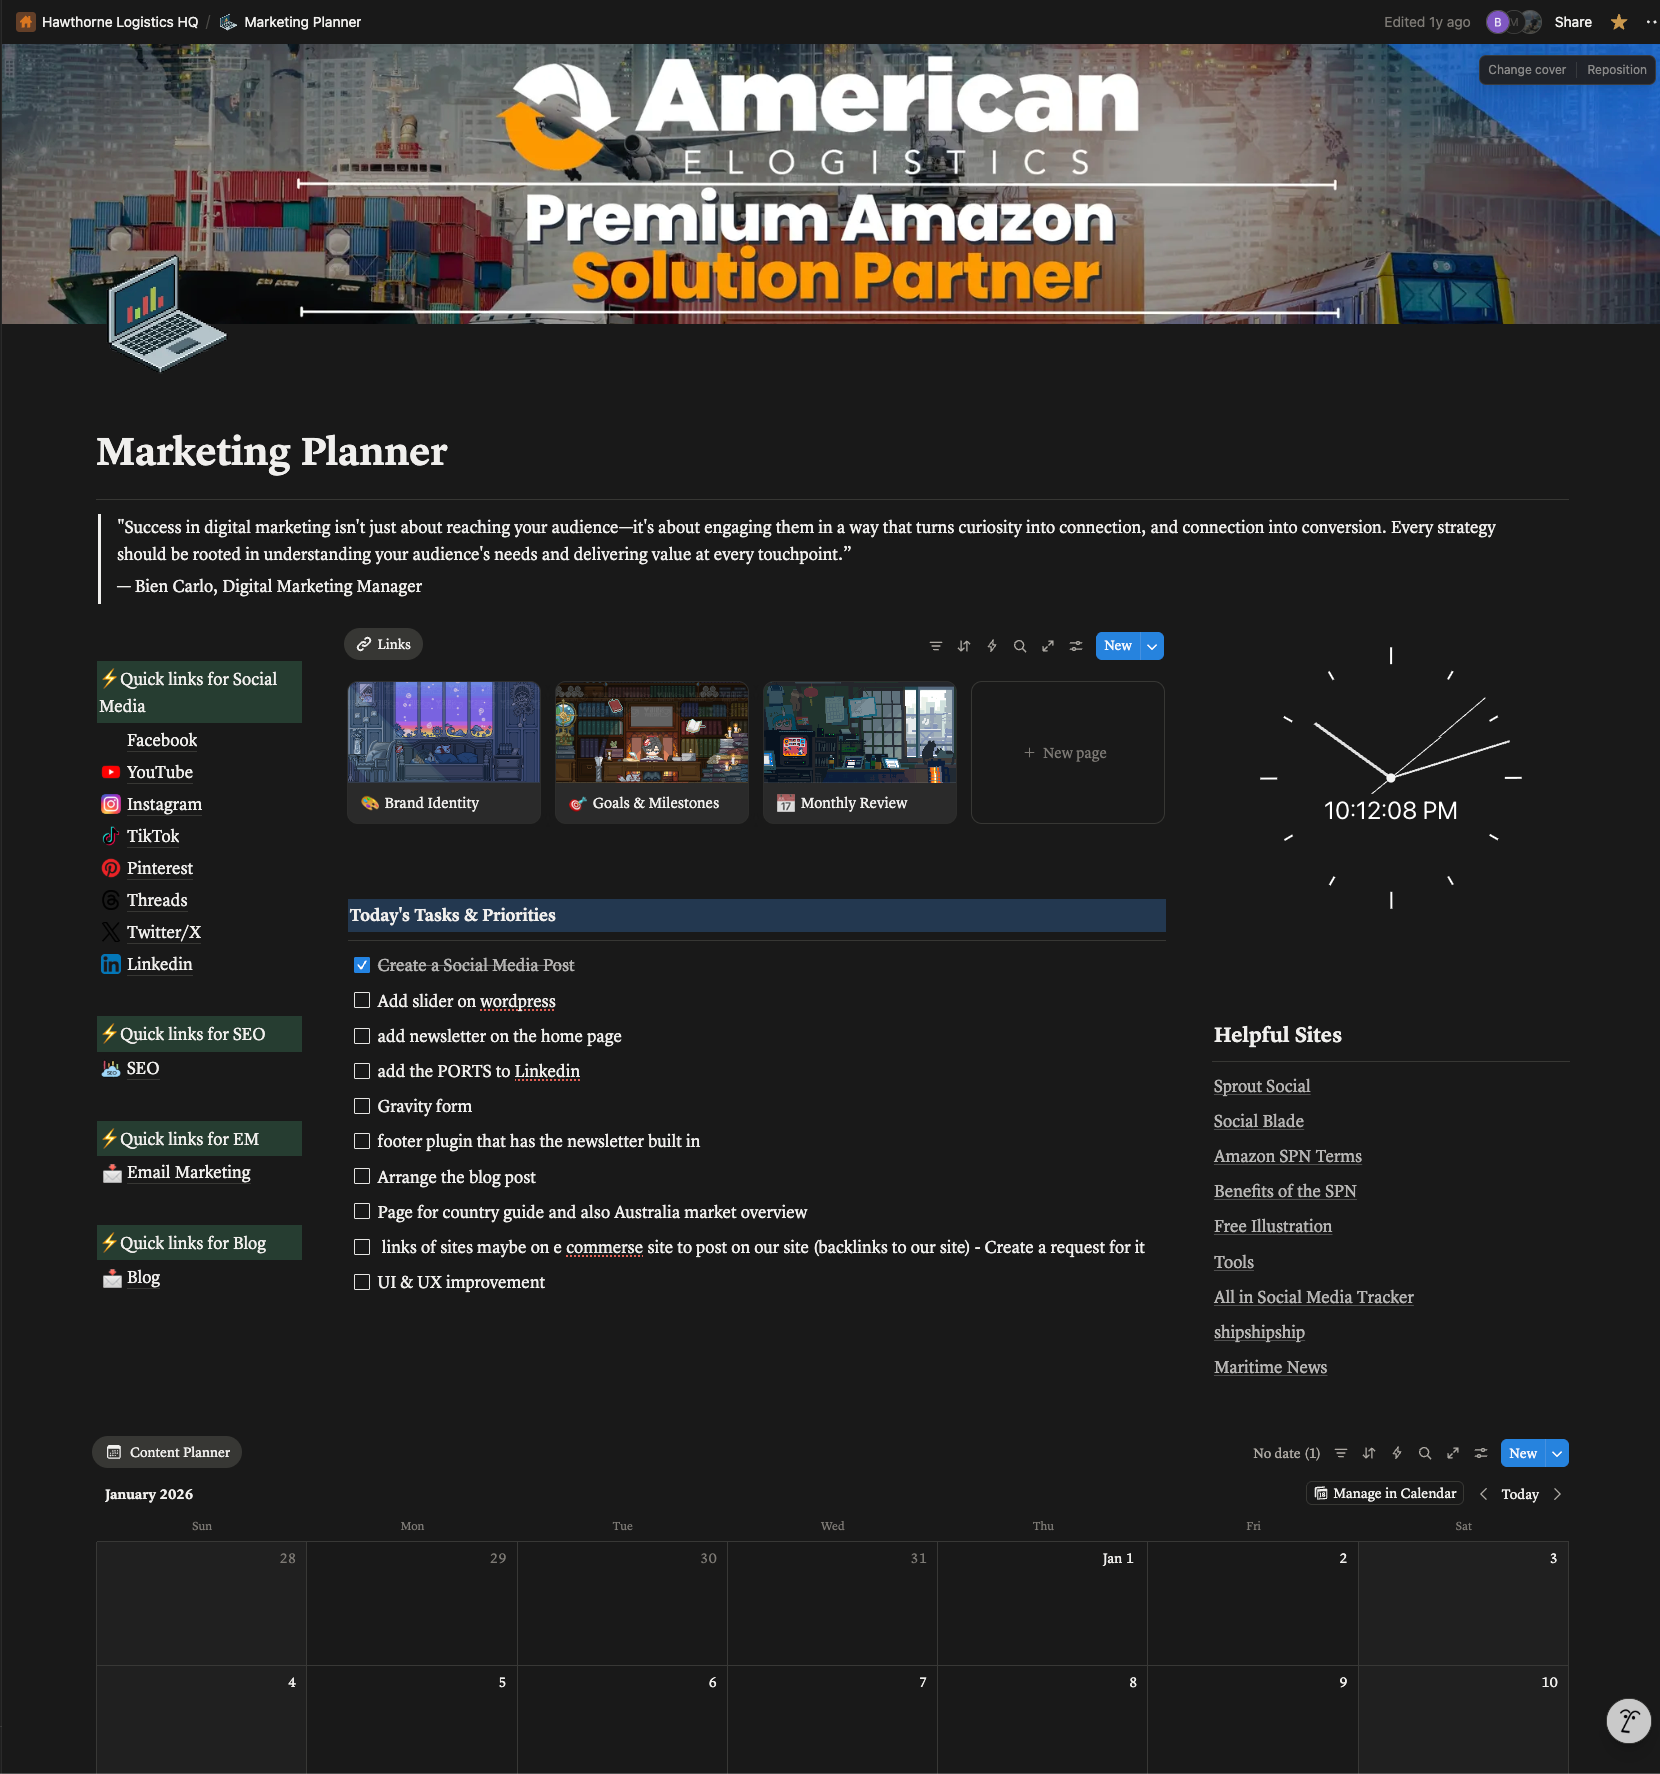
Task: Click Manage in Calendar button
Action: [1385, 1493]
